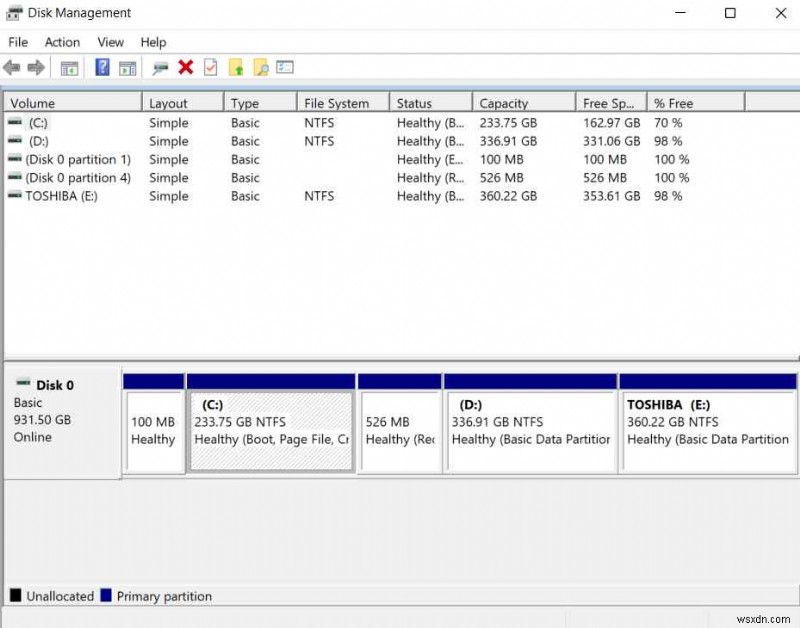
Task: Open the Action menu
Action: coord(62,42)
